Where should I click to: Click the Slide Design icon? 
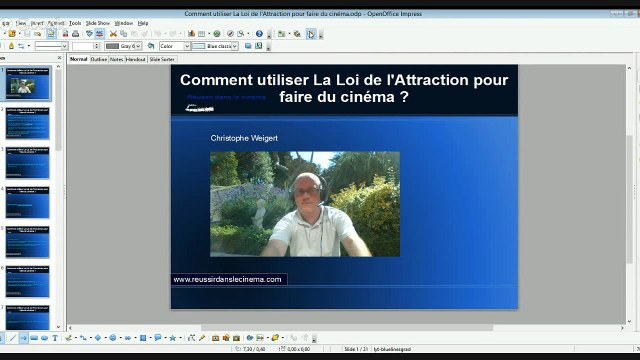pyautogui.click(x=297, y=33)
